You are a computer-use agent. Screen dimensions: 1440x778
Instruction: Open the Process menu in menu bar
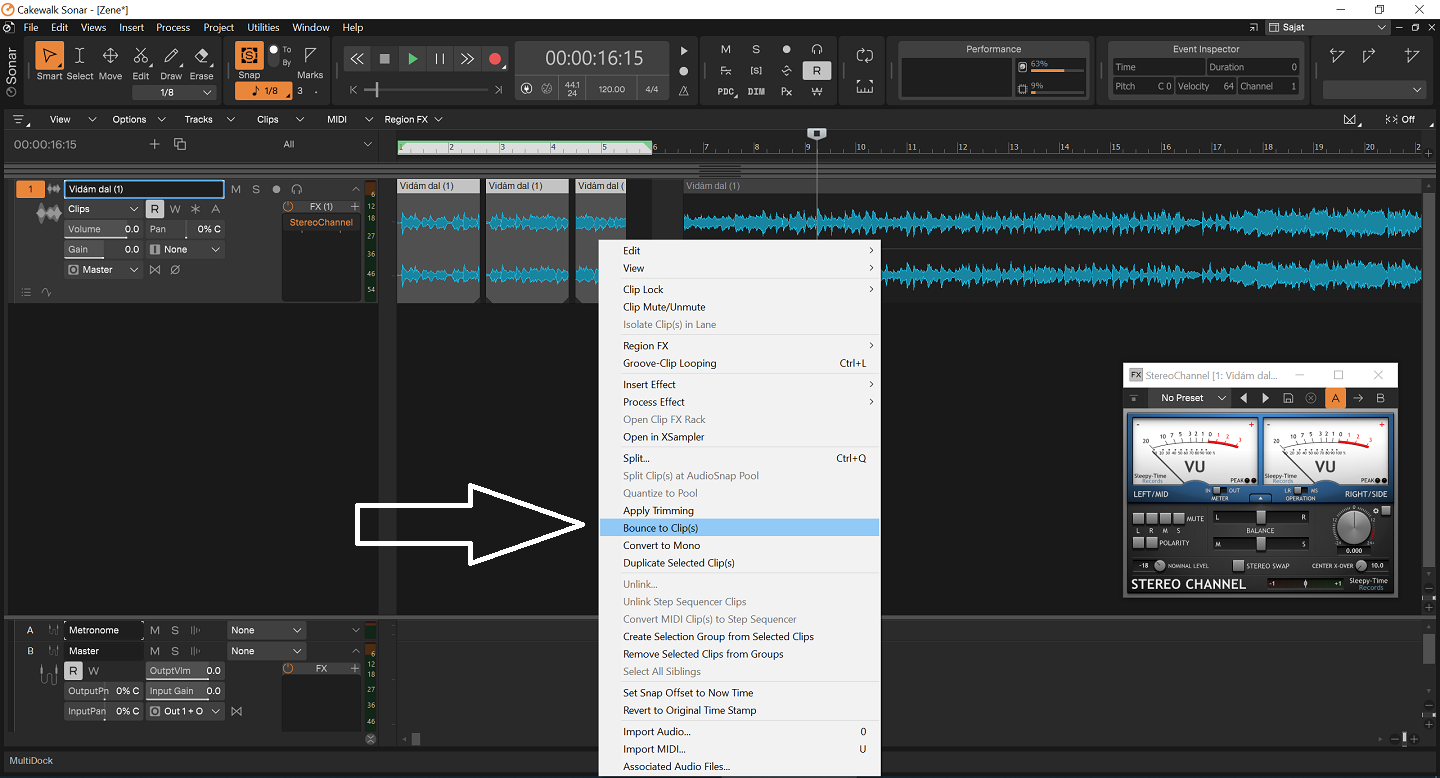(x=173, y=27)
